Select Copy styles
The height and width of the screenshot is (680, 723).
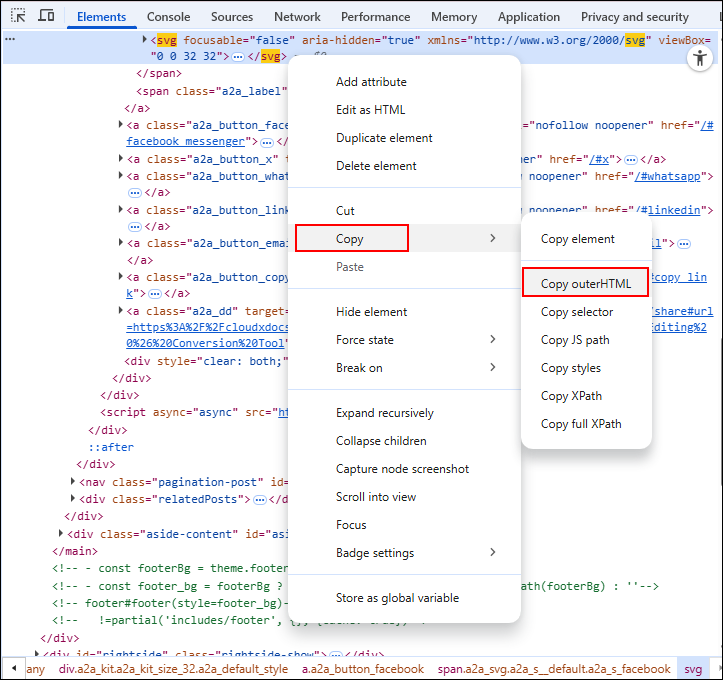(x=586, y=368)
